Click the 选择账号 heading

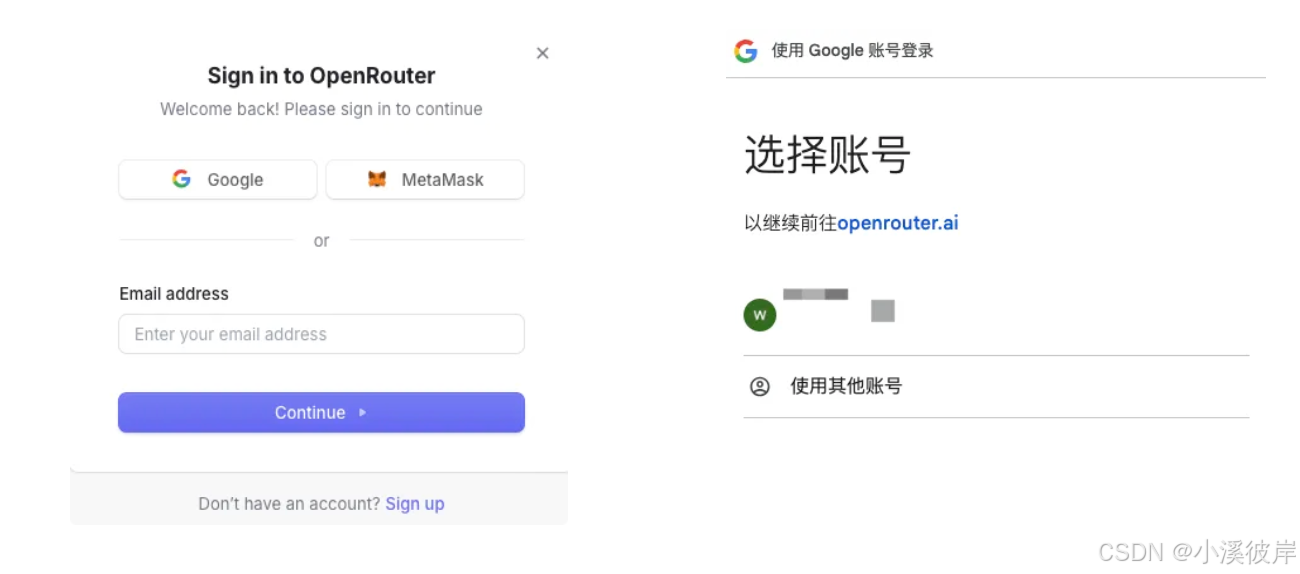click(x=827, y=156)
